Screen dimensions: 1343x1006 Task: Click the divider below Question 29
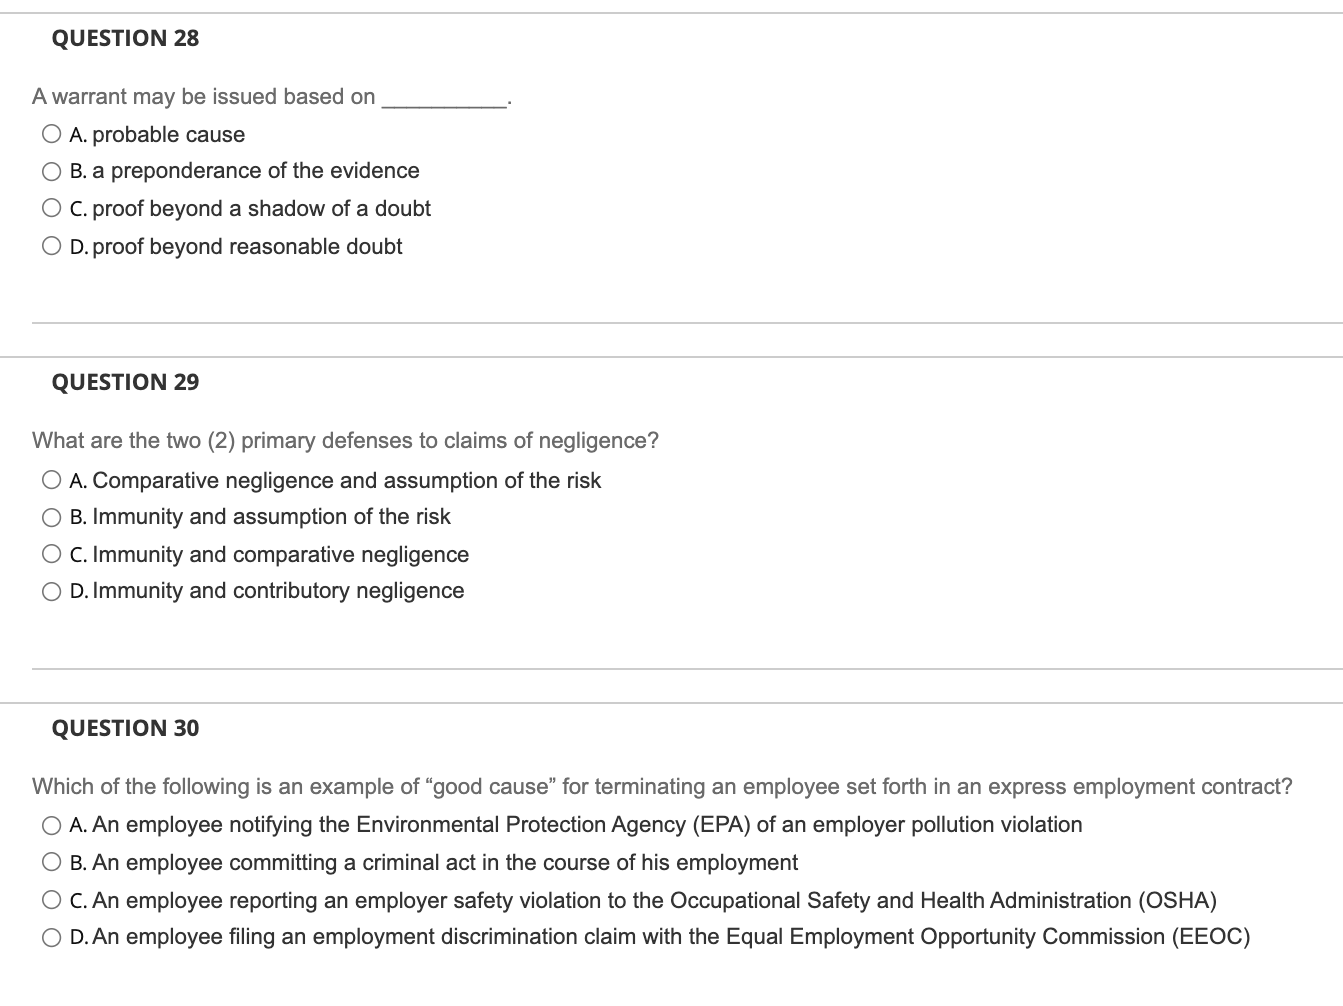(670, 668)
